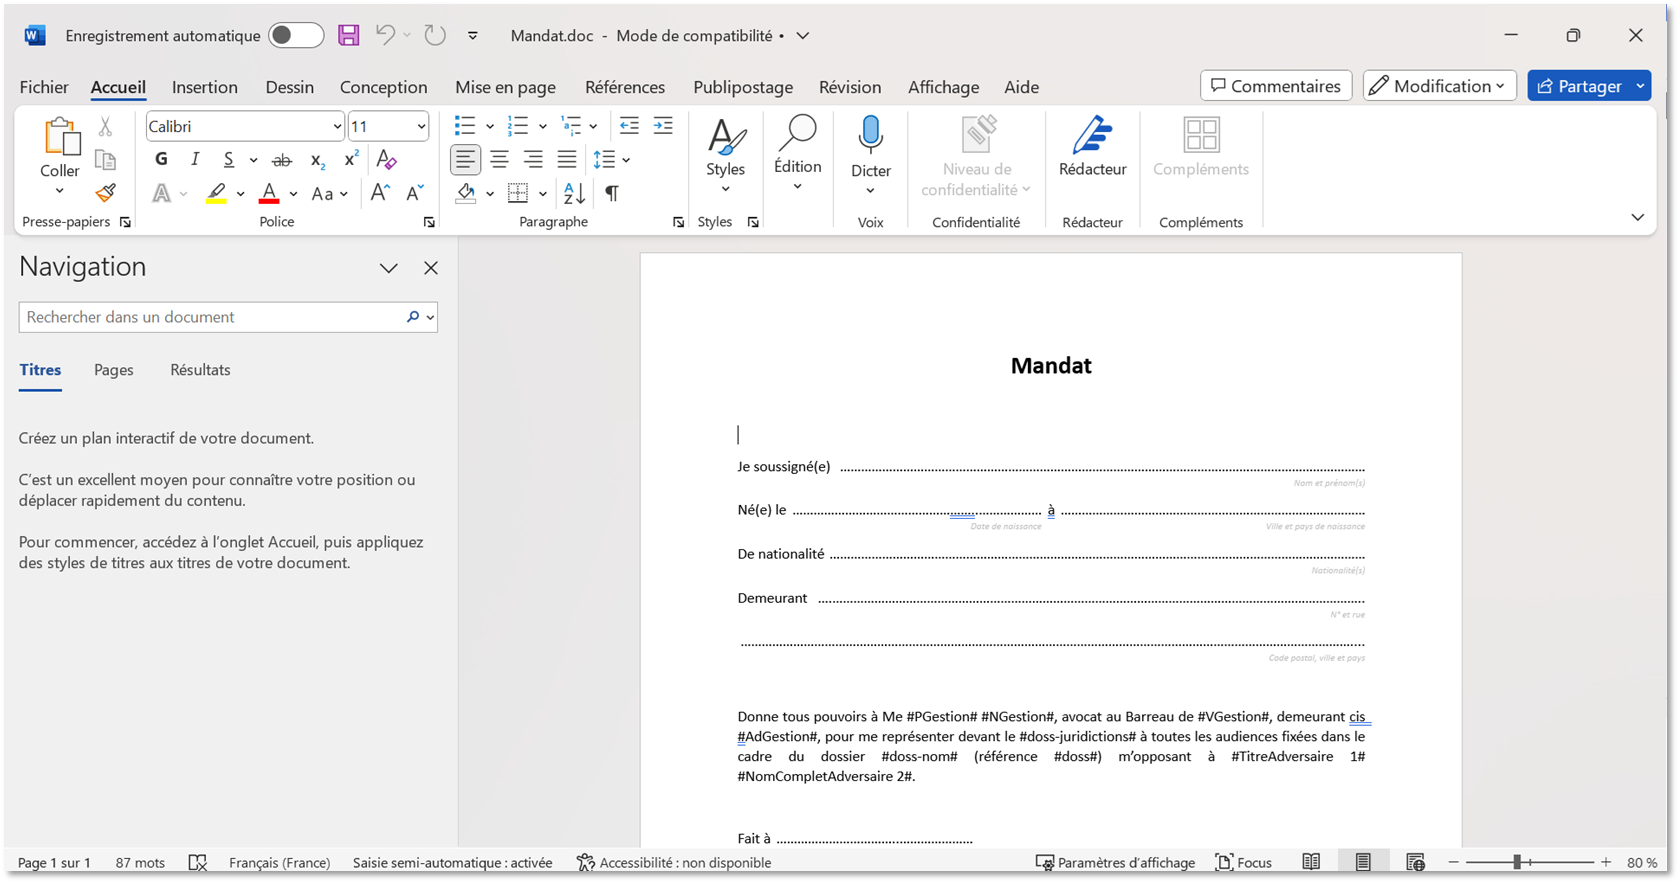The width and height of the screenshot is (1680, 884).
Task: Apply bulleted list
Action: pyautogui.click(x=465, y=126)
